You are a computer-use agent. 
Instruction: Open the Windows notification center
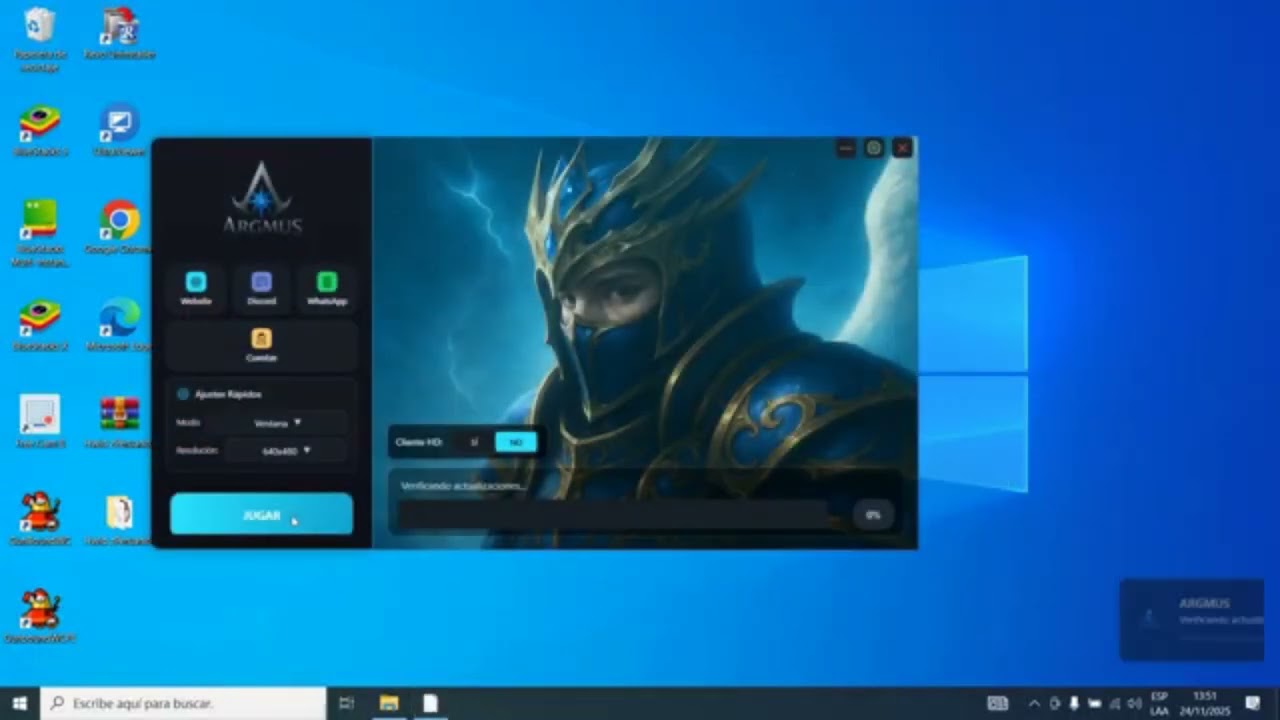pyautogui.click(x=1253, y=703)
